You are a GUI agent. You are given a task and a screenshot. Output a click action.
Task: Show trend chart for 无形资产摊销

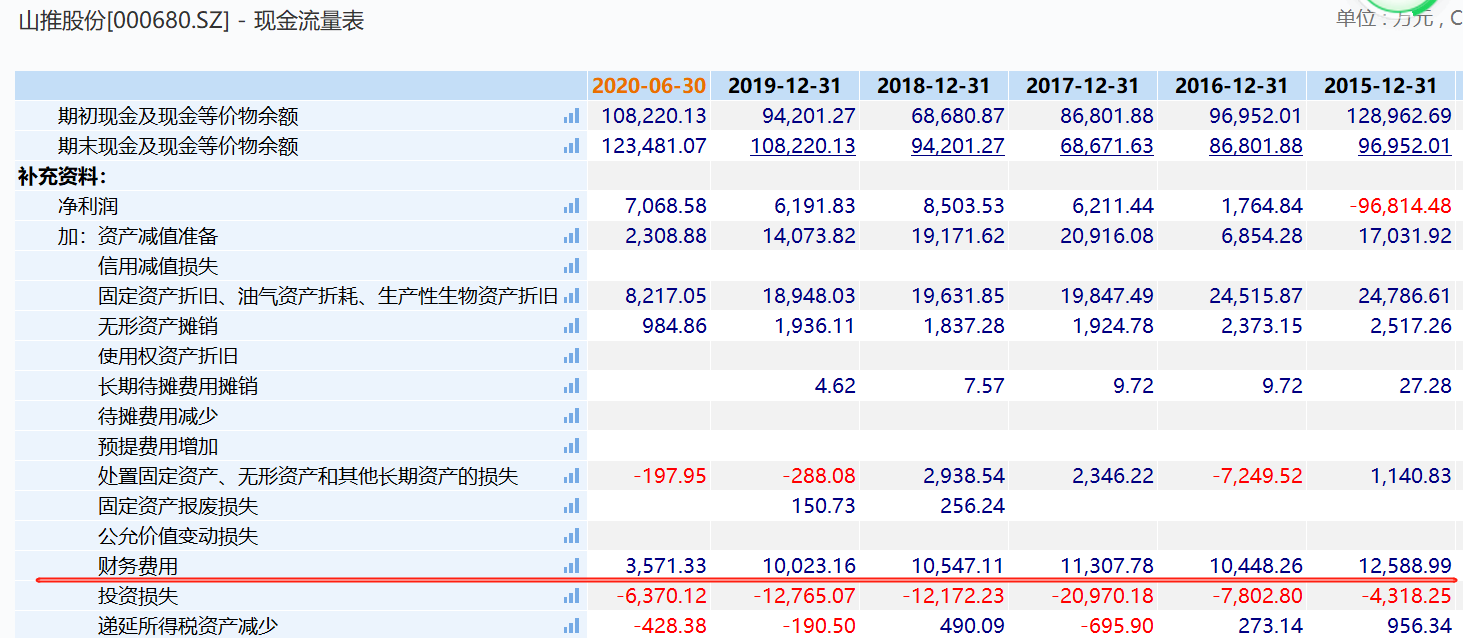click(x=571, y=327)
